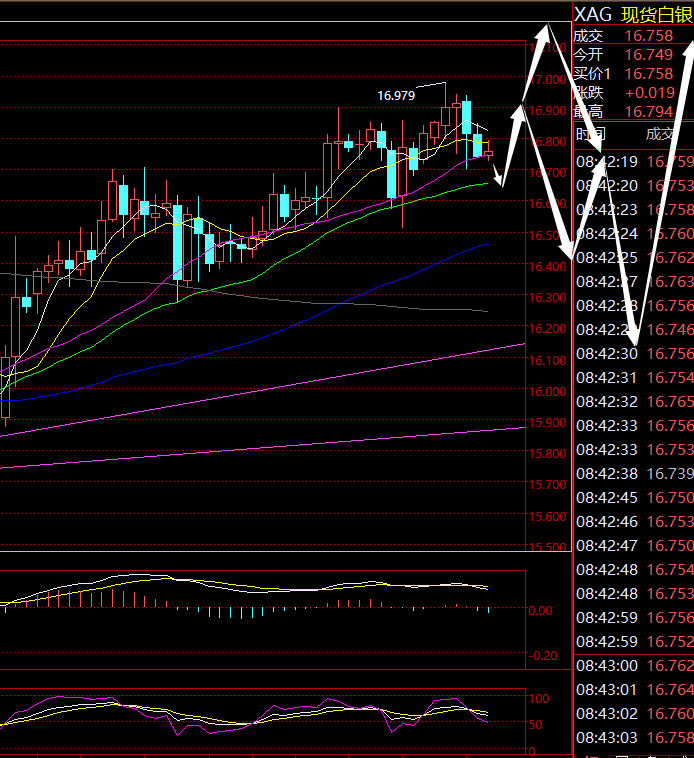Select the tick row at 08:42:19
This screenshot has width=694, height=758.
[x=634, y=161]
